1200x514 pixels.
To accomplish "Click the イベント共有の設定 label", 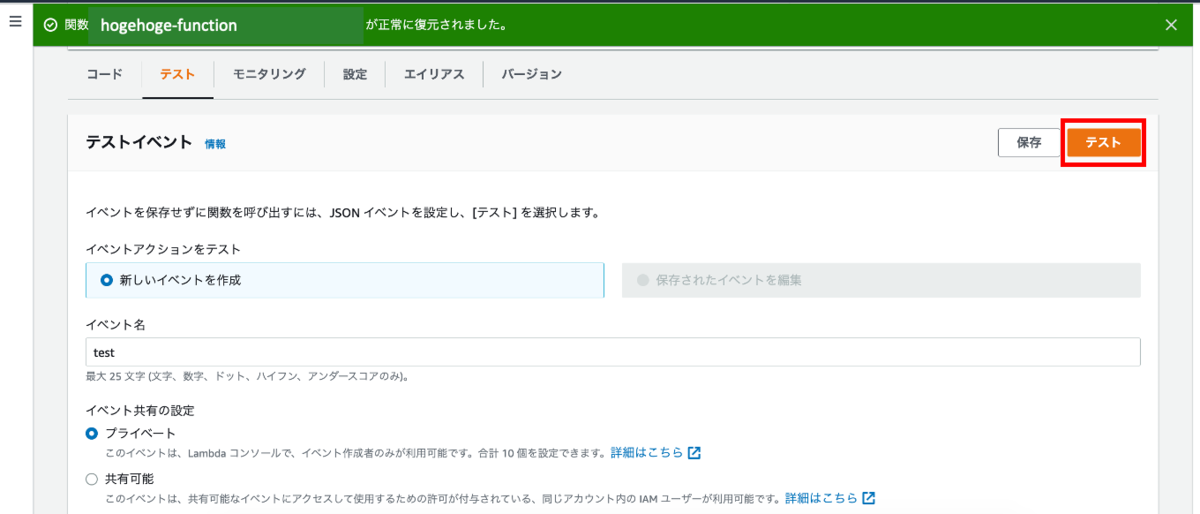I will click(140, 410).
